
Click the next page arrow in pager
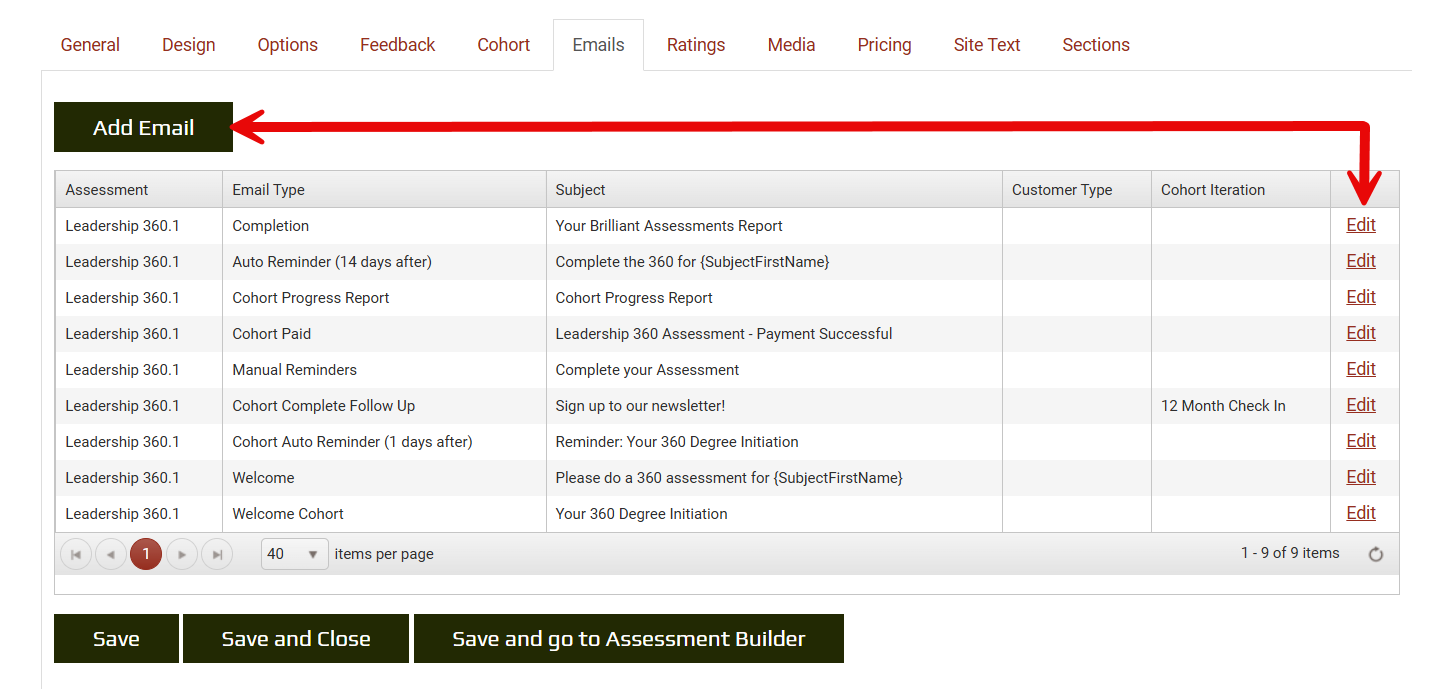tap(181, 553)
